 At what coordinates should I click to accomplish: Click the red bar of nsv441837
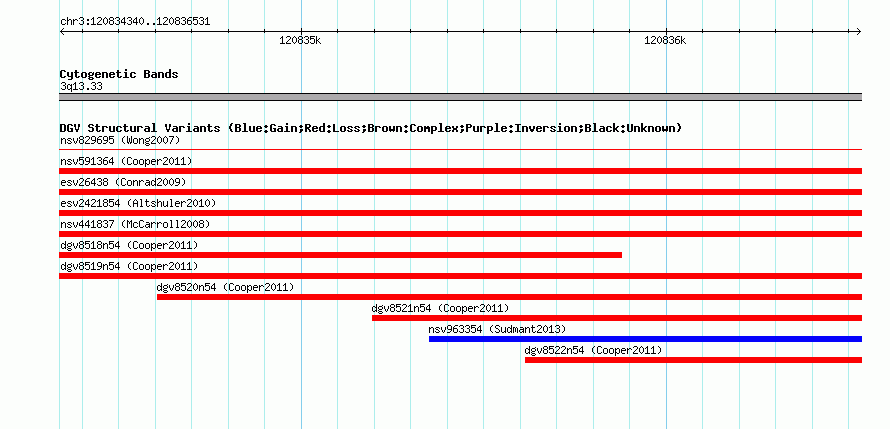461,234
